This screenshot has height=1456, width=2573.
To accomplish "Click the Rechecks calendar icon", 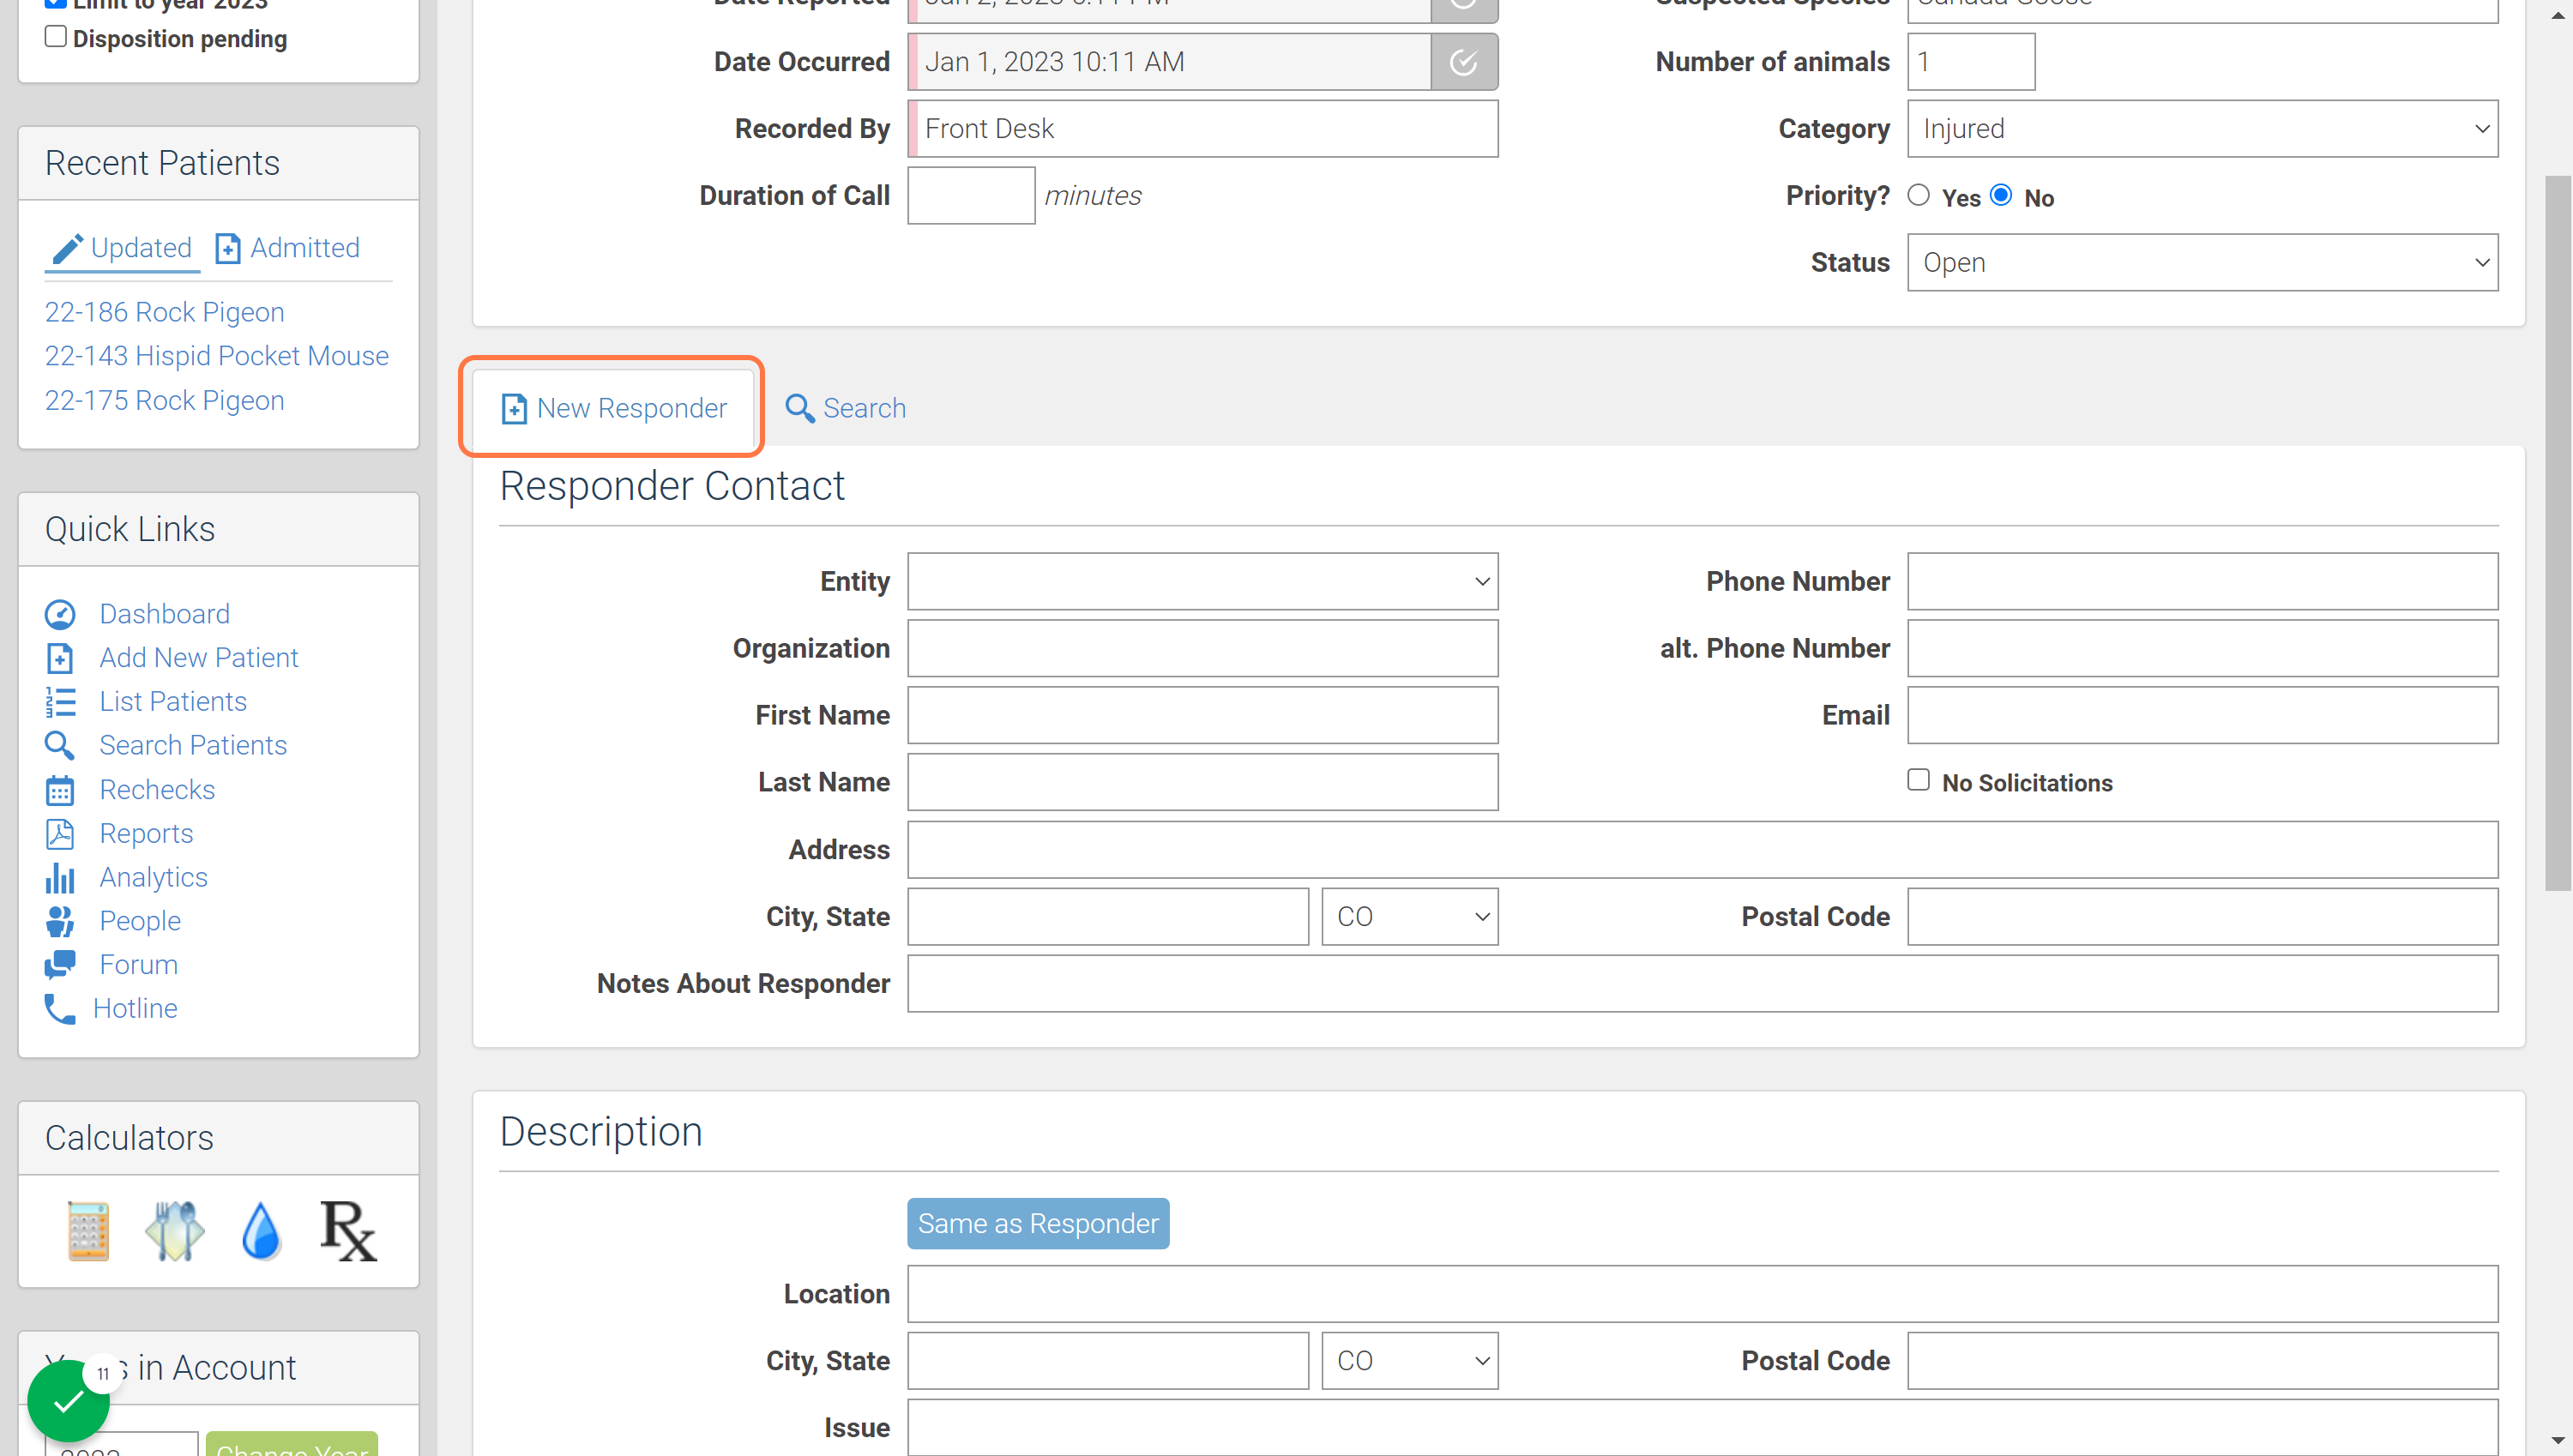I will tap(60, 790).
